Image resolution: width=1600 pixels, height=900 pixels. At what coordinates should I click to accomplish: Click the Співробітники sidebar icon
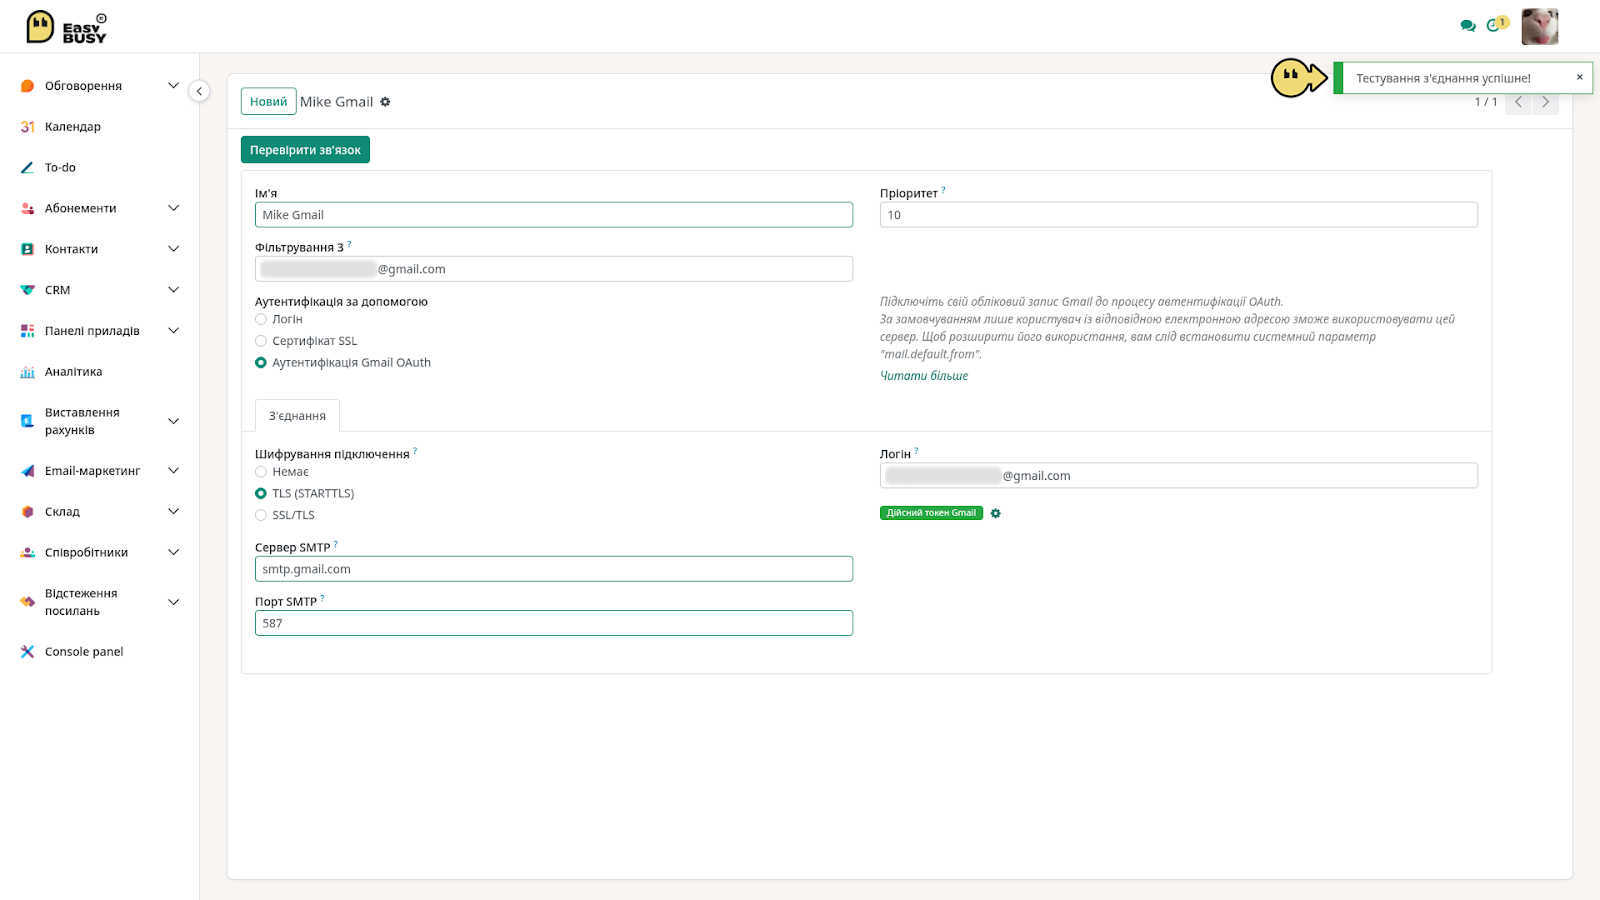(28, 552)
